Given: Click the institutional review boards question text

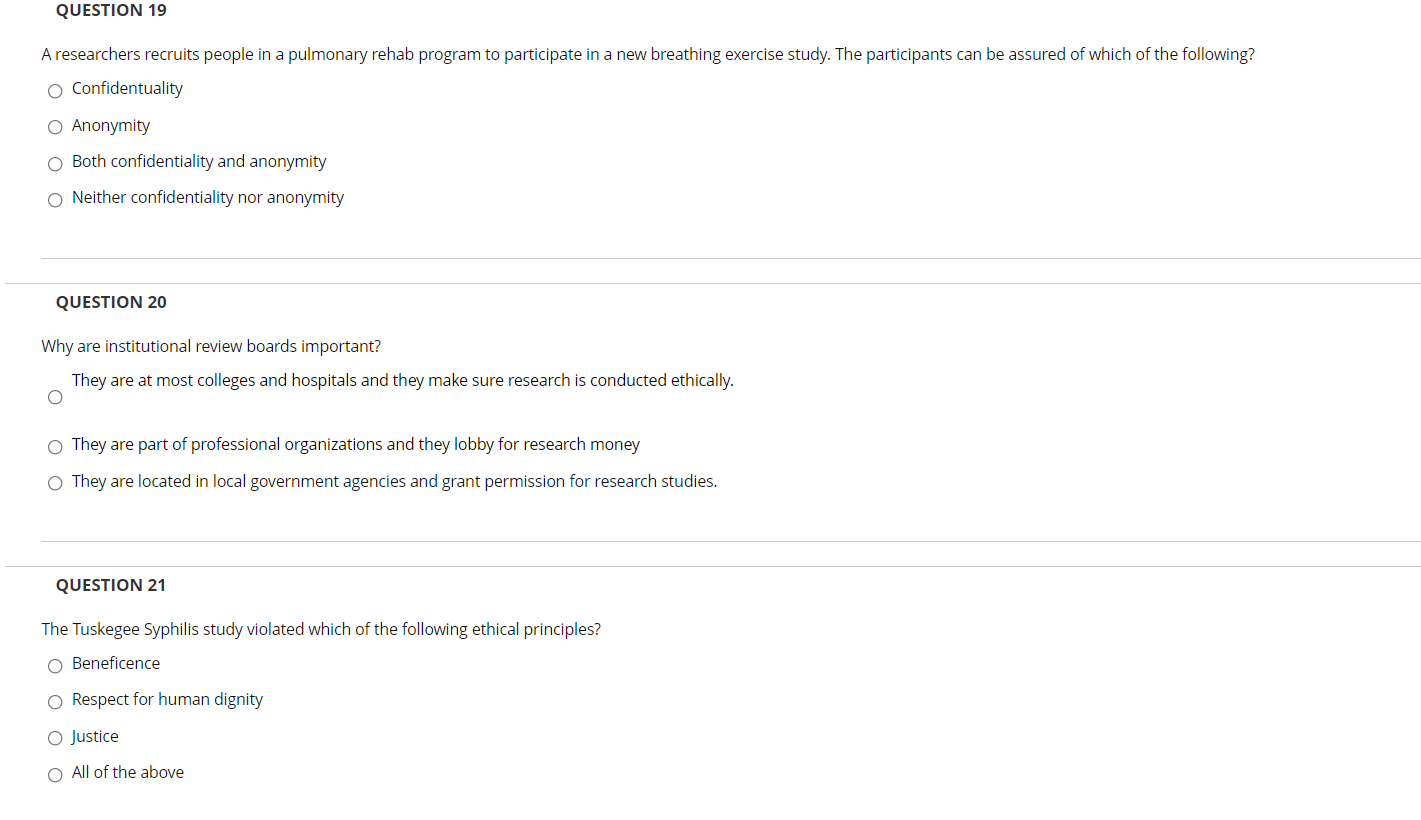Looking at the screenshot, I should click(x=210, y=346).
